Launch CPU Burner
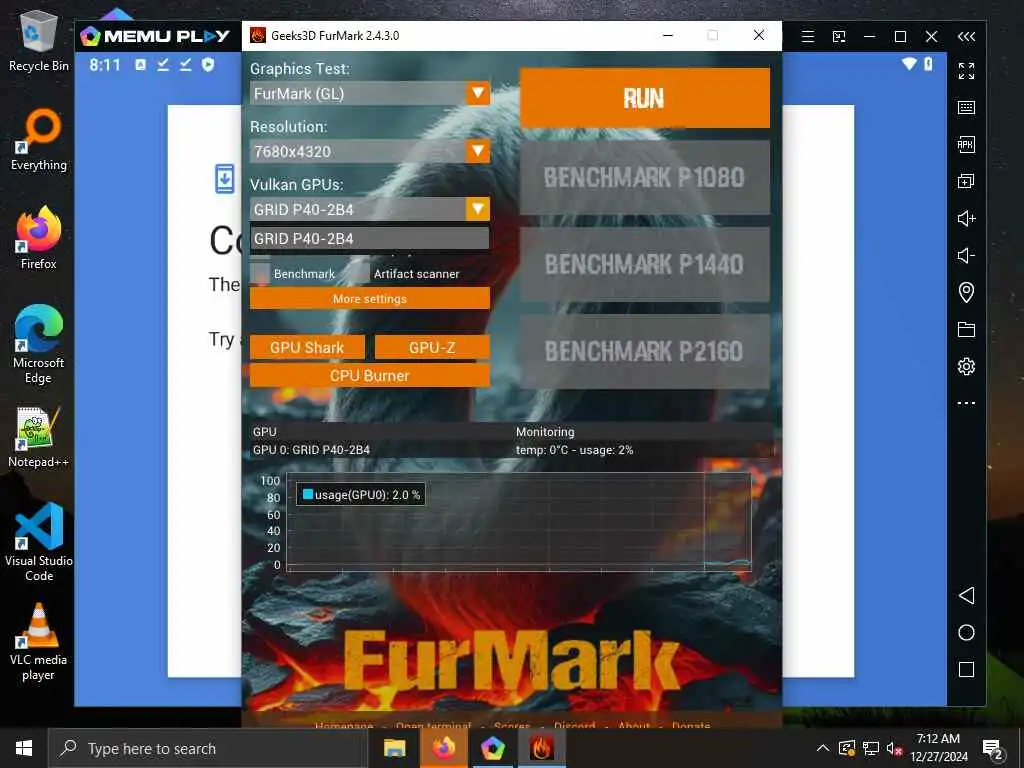 coord(370,376)
